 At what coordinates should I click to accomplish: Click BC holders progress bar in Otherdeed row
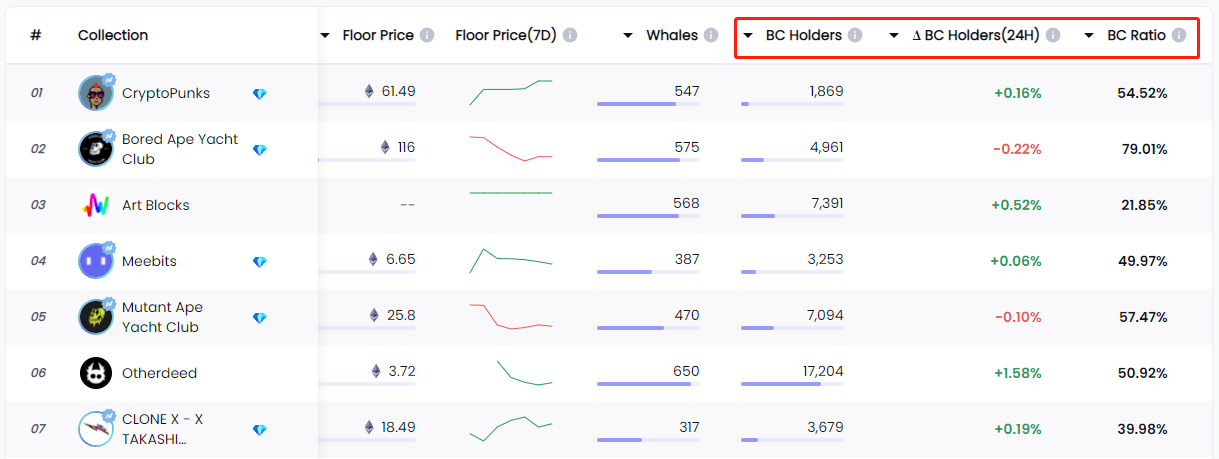792,384
